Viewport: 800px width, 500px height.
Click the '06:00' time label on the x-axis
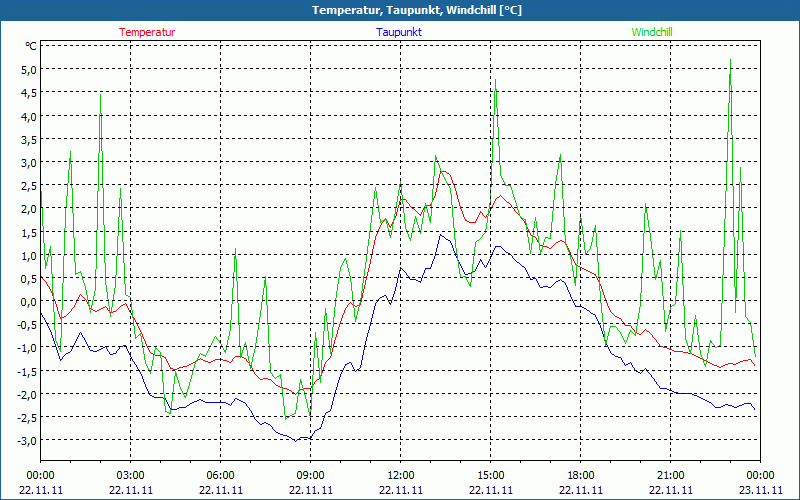(220, 476)
